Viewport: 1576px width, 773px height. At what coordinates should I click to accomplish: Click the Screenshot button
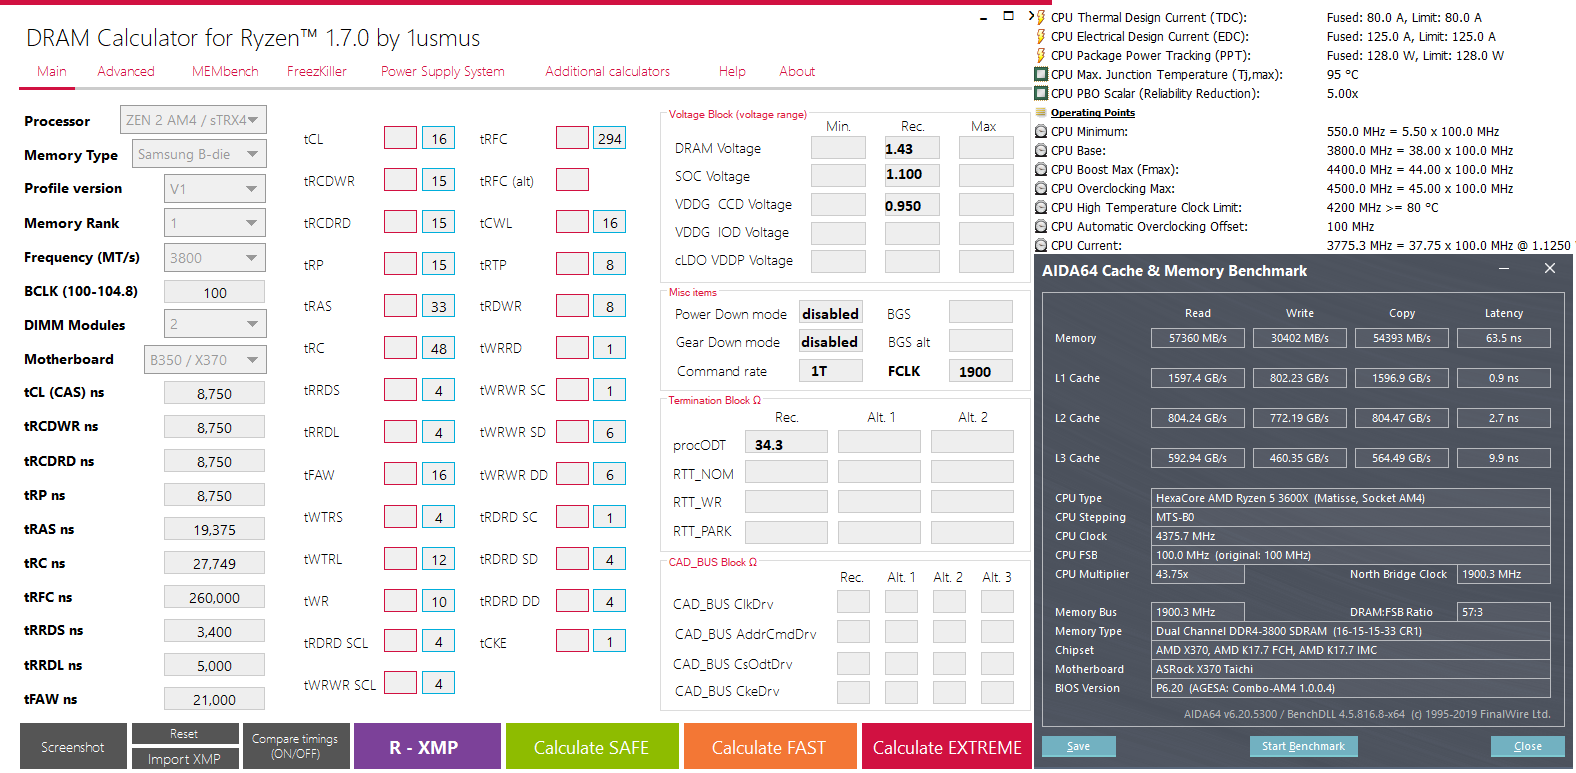tap(73, 746)
